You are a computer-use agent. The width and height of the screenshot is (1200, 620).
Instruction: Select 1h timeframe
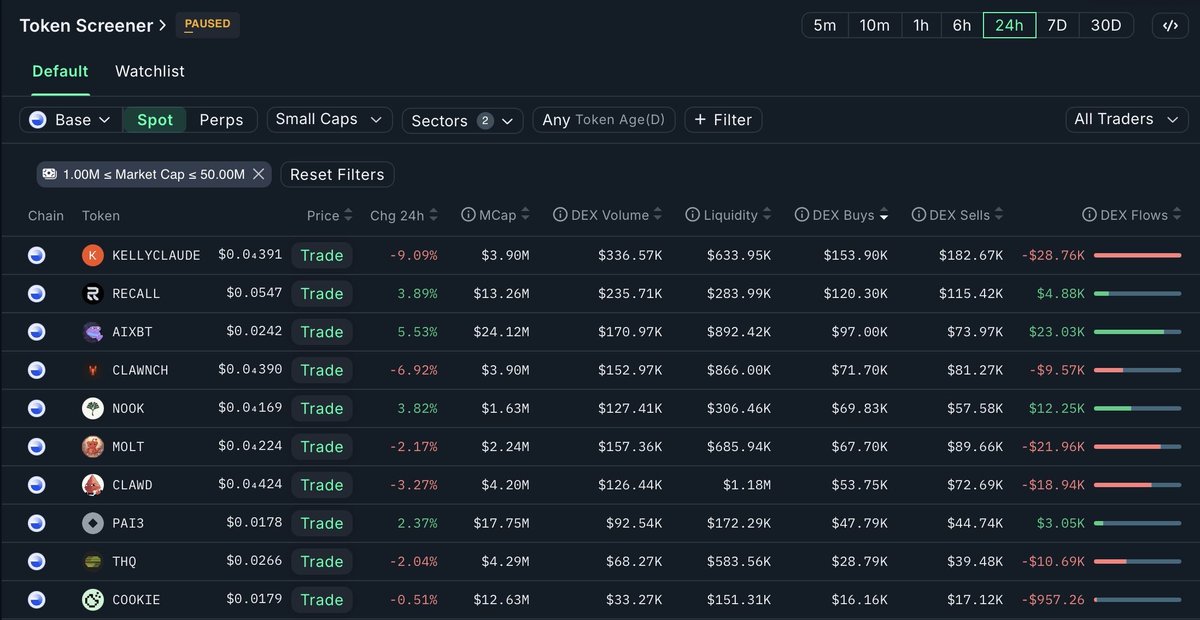tap(921, 25)
